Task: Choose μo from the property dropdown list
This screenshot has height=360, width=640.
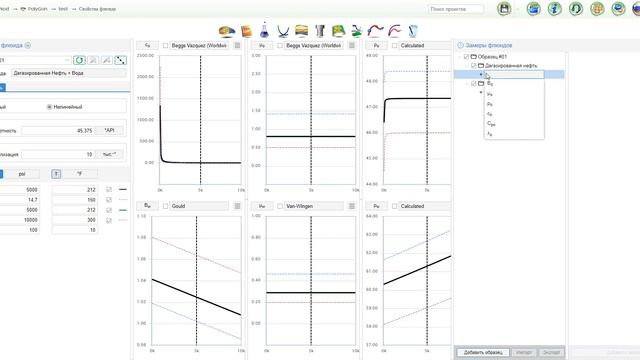Action: tap(490, 94)
